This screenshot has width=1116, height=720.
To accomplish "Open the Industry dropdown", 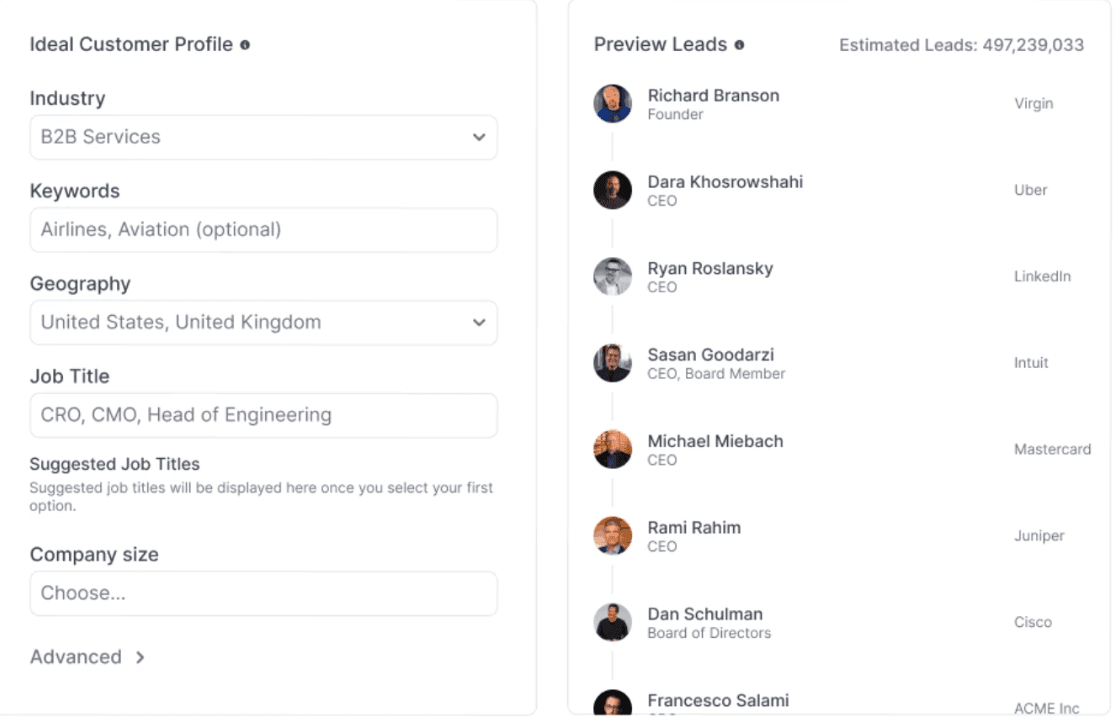I will [263, 137].
